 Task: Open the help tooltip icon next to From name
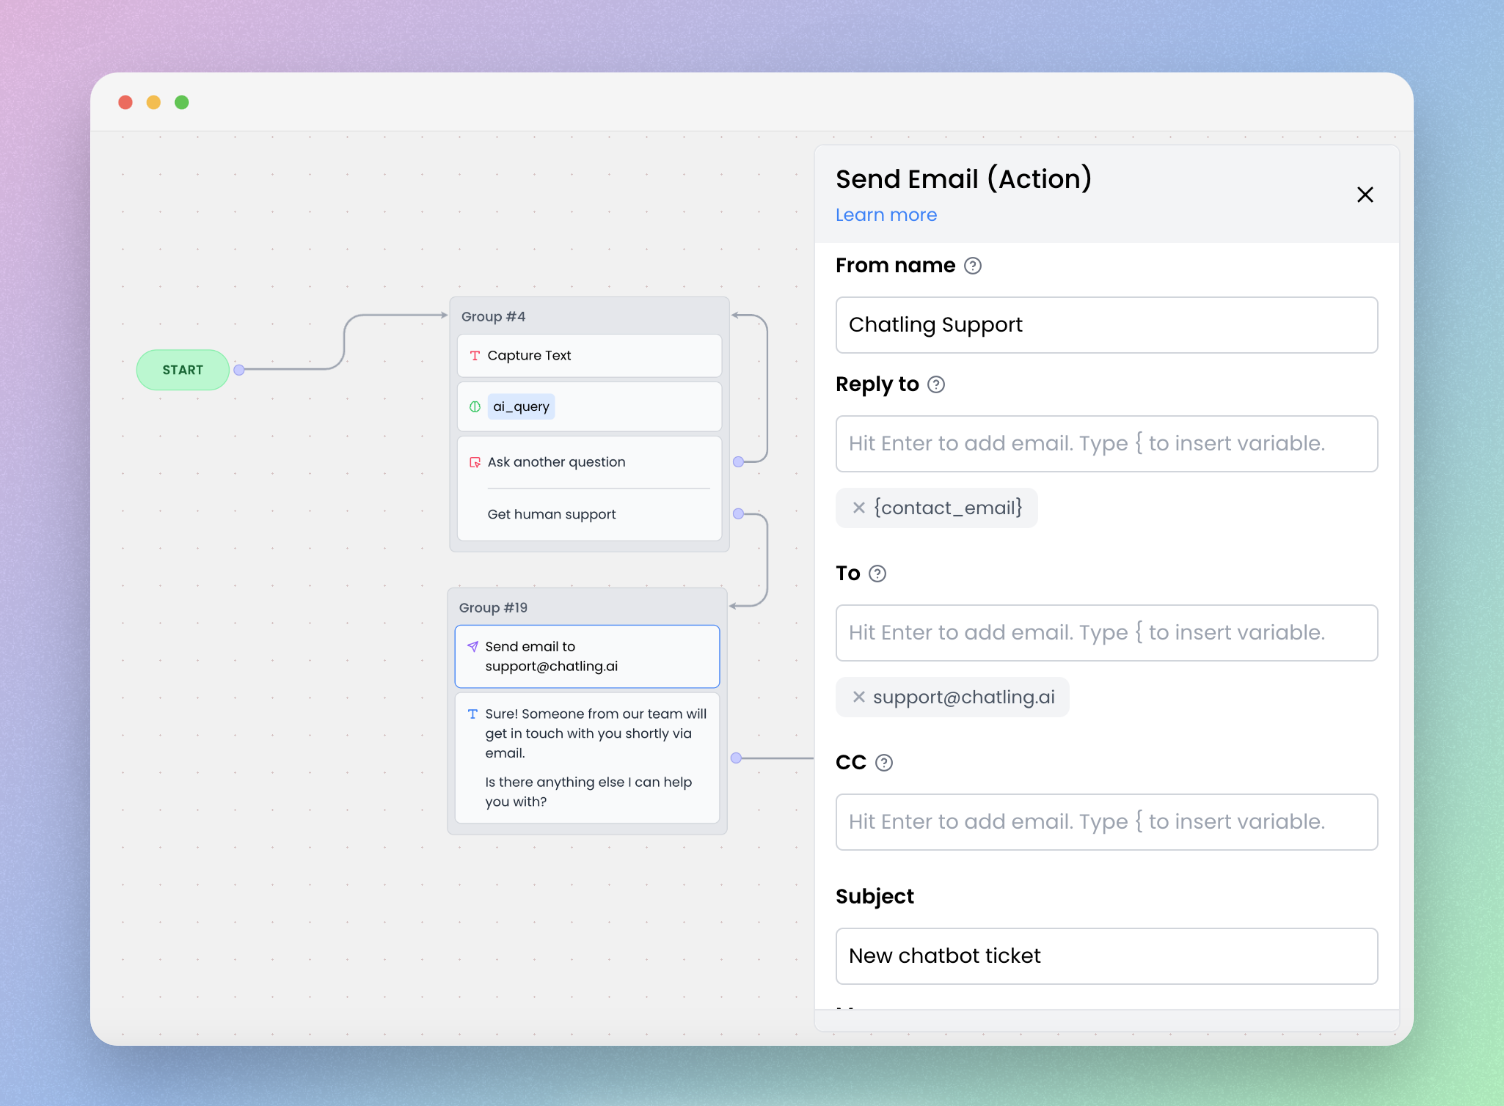(973, 266)
